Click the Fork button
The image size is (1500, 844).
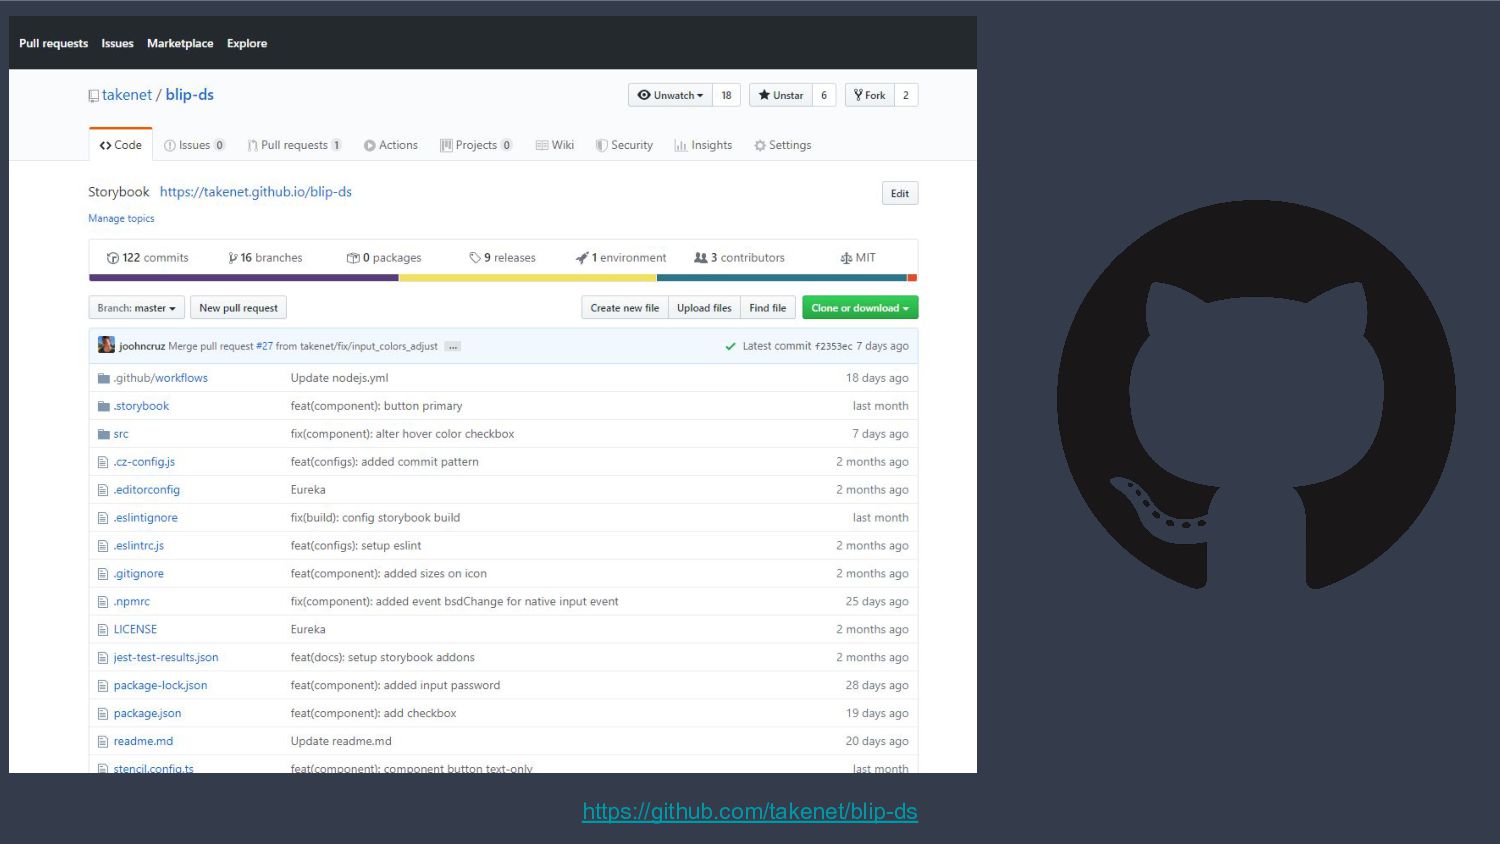coord(869,95)
